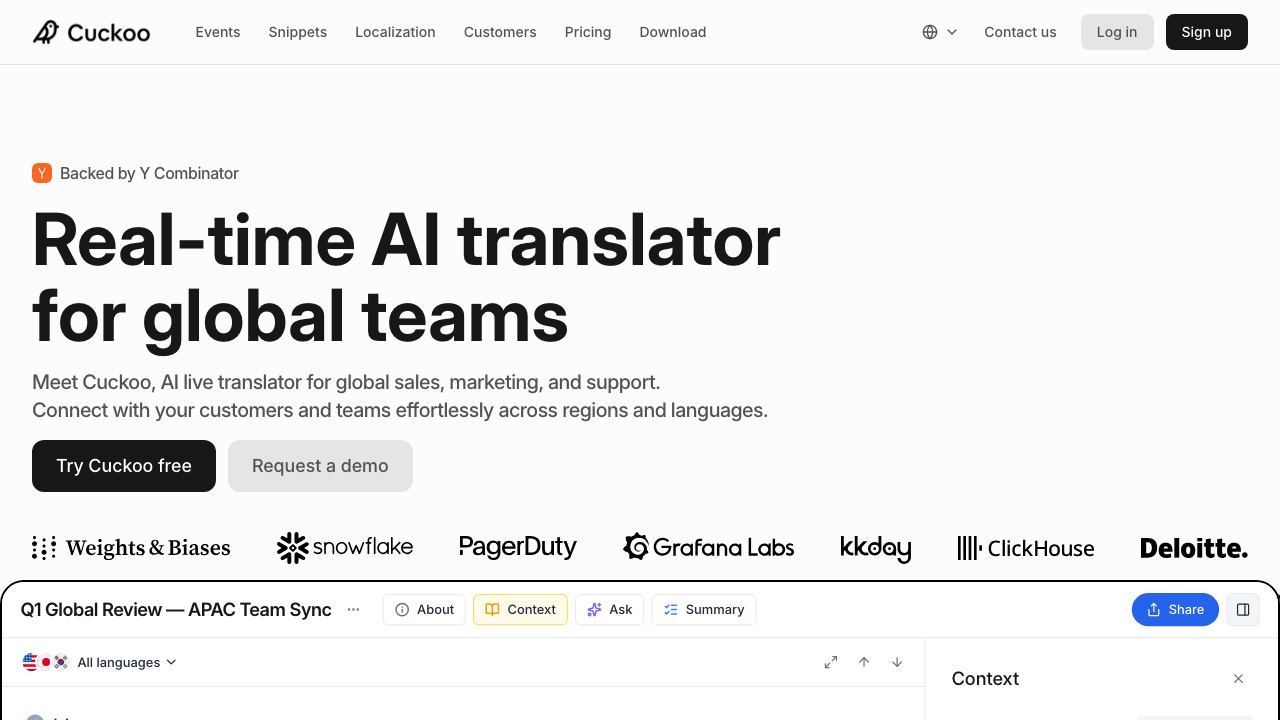The width and height of the screenshot is (1280, 720).
Task: Go to the Download page
Action: [673, 32]
